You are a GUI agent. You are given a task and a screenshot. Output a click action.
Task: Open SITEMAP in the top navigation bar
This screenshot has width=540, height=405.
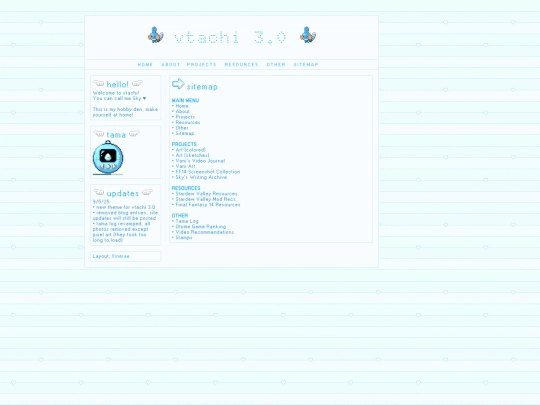306,64
